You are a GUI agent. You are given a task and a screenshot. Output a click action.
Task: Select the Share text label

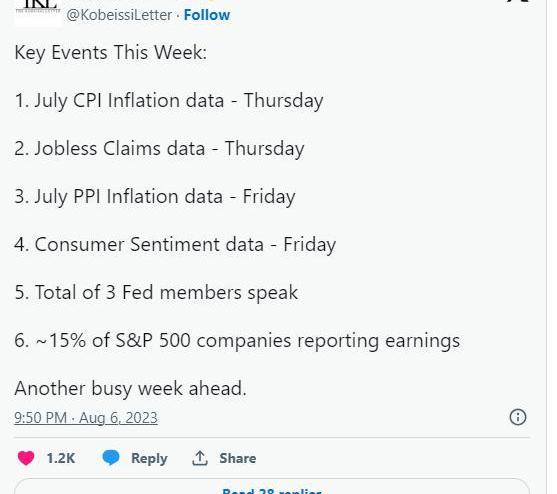point(238,458)
